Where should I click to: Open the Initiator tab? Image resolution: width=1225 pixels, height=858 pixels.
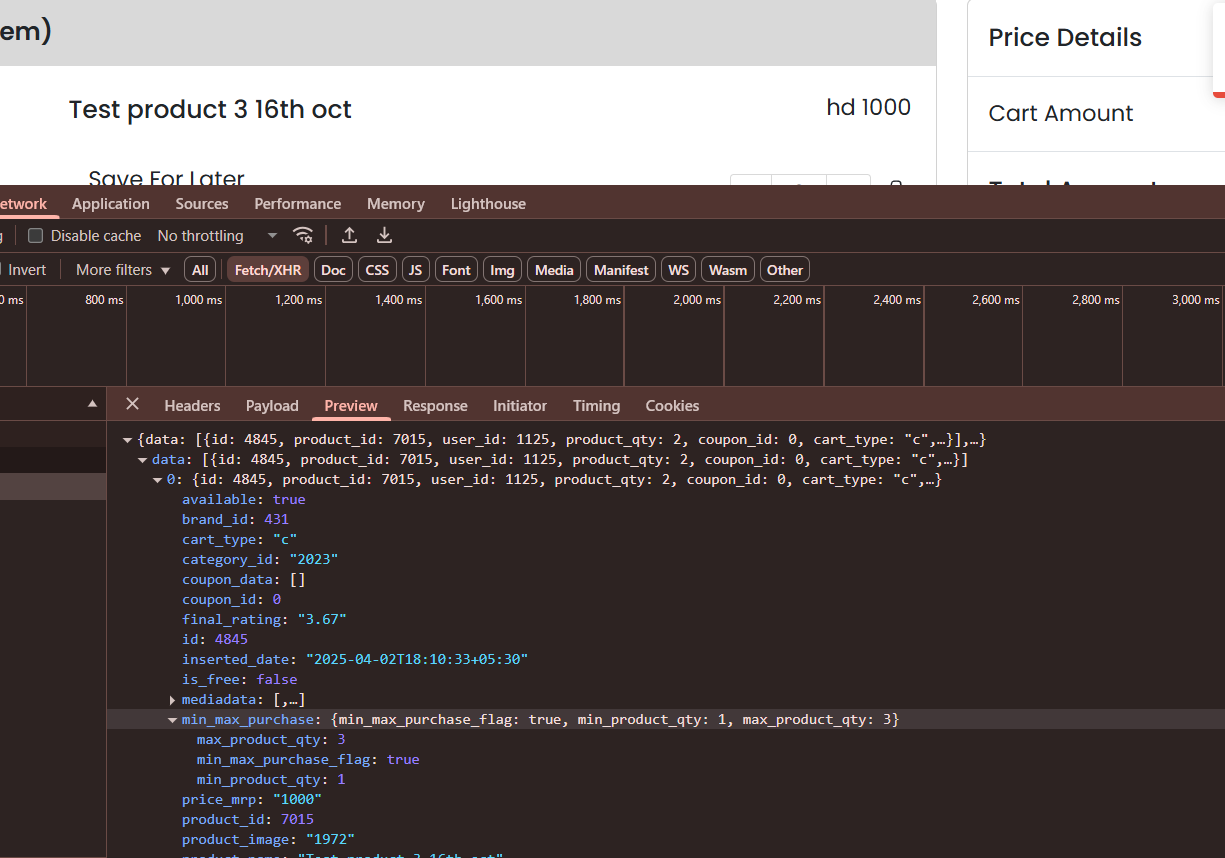click(x=520, y=406)
